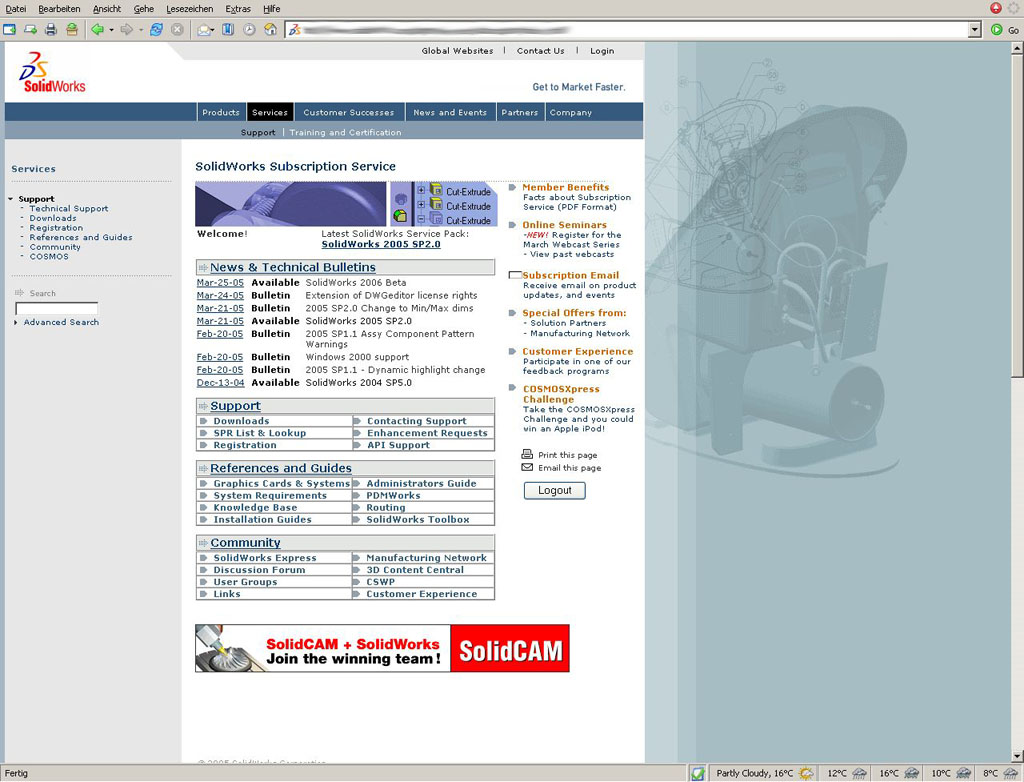Open the Discussion Forum link
Viewport: 1024px width, 782px height.
pos(259,570)
